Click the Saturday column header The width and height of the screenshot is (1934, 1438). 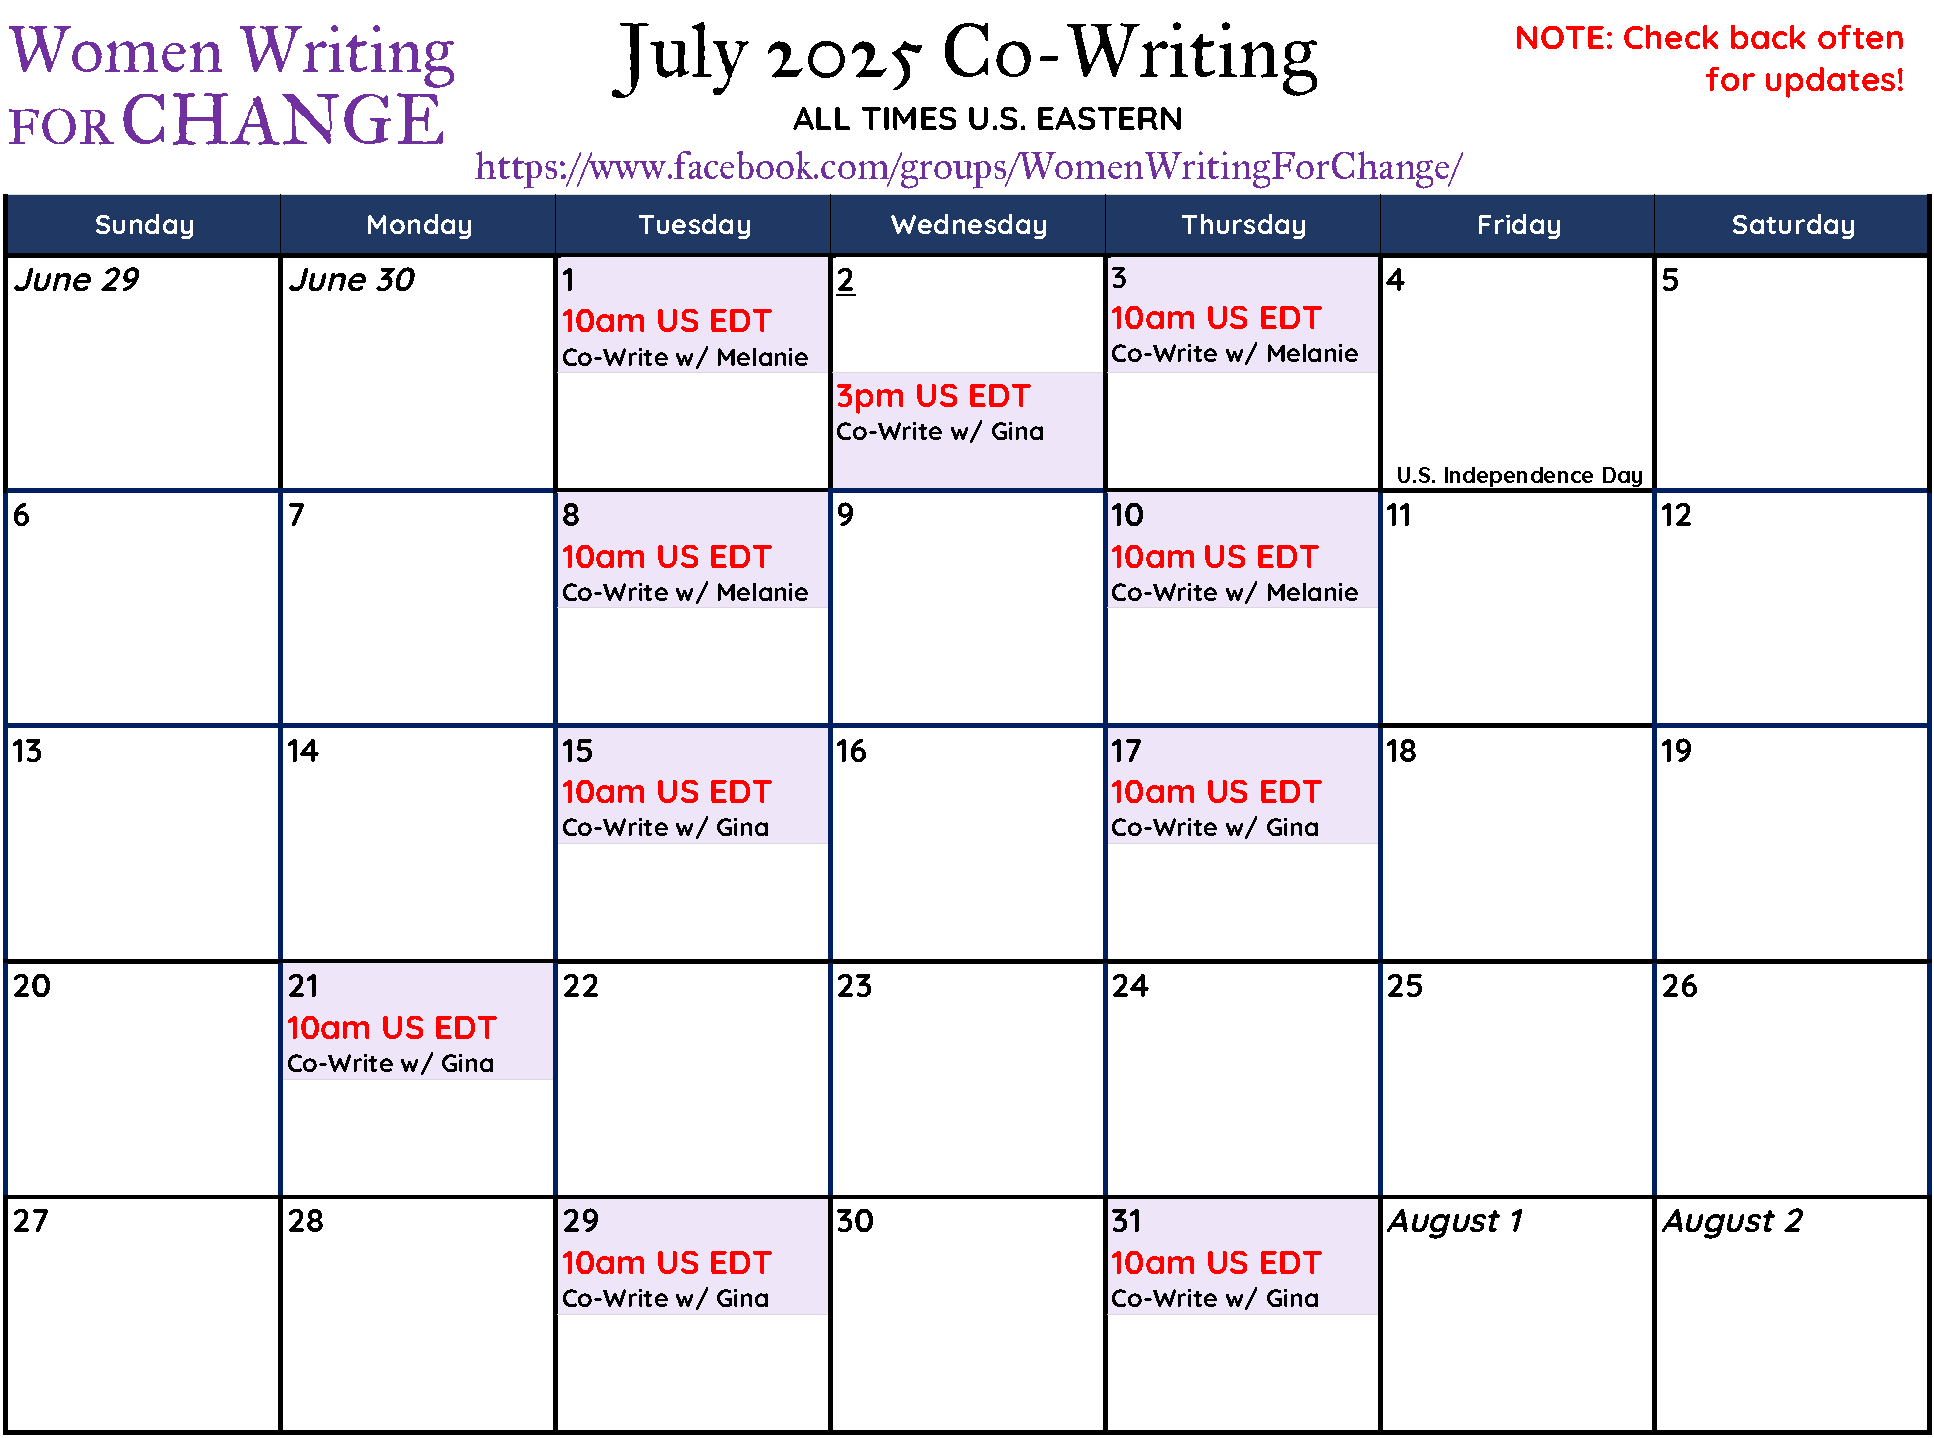coord(1792,225)
